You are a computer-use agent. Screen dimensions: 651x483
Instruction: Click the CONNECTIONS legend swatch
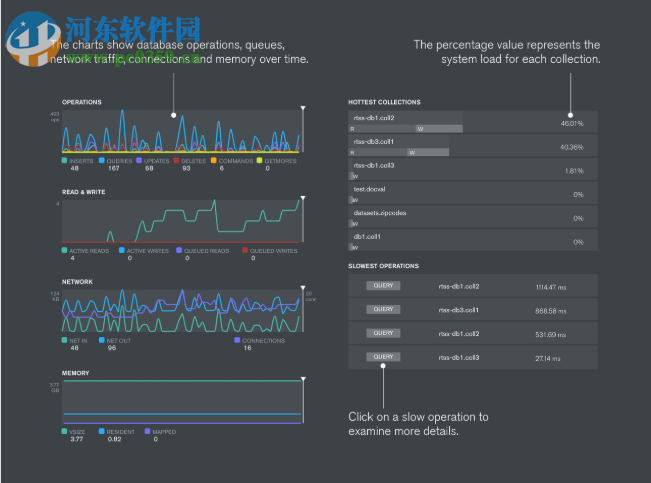(237, 340)
